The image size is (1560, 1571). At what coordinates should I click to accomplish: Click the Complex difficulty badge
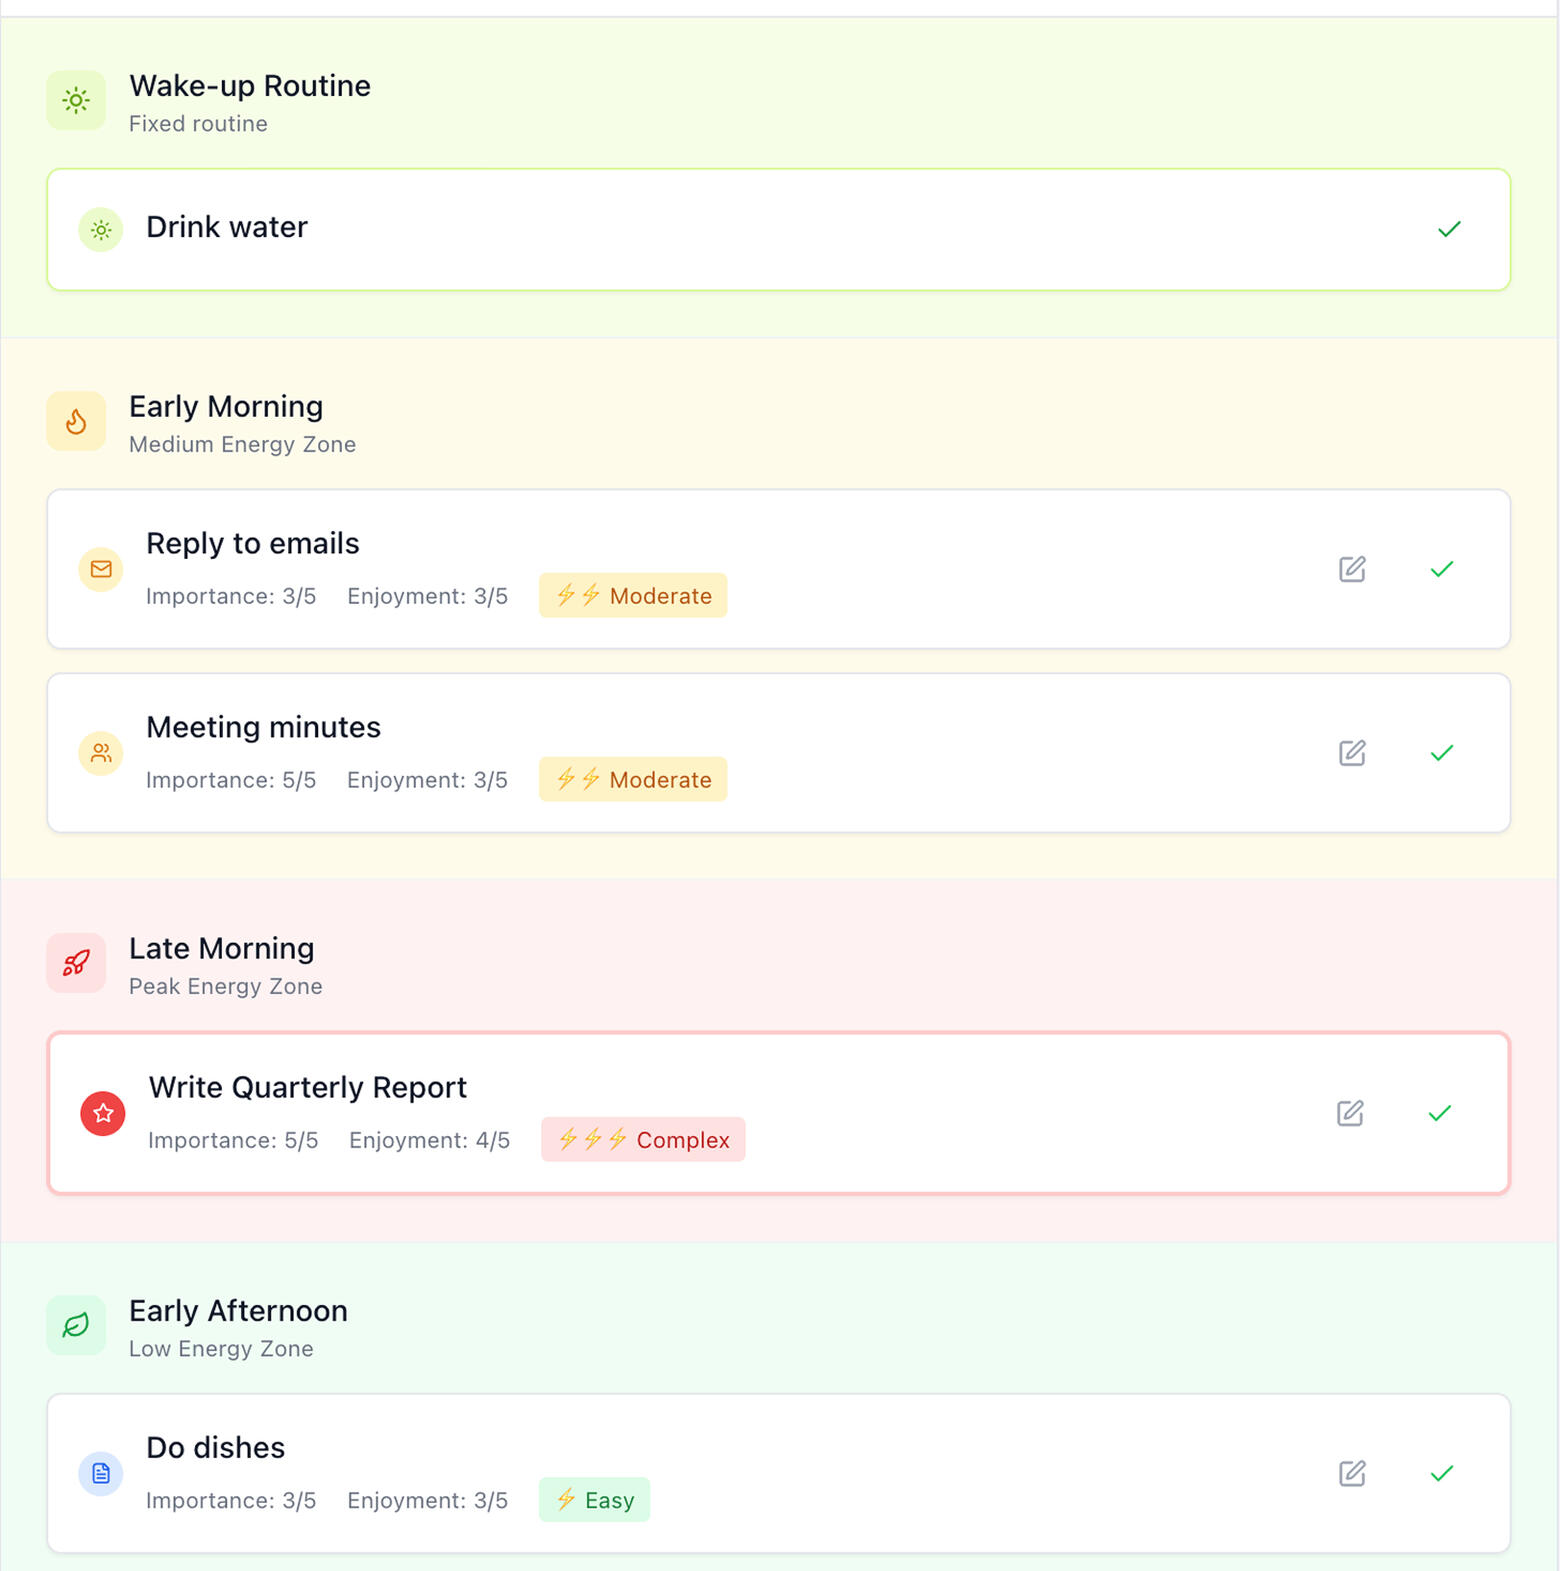(x=643, y=1140)
